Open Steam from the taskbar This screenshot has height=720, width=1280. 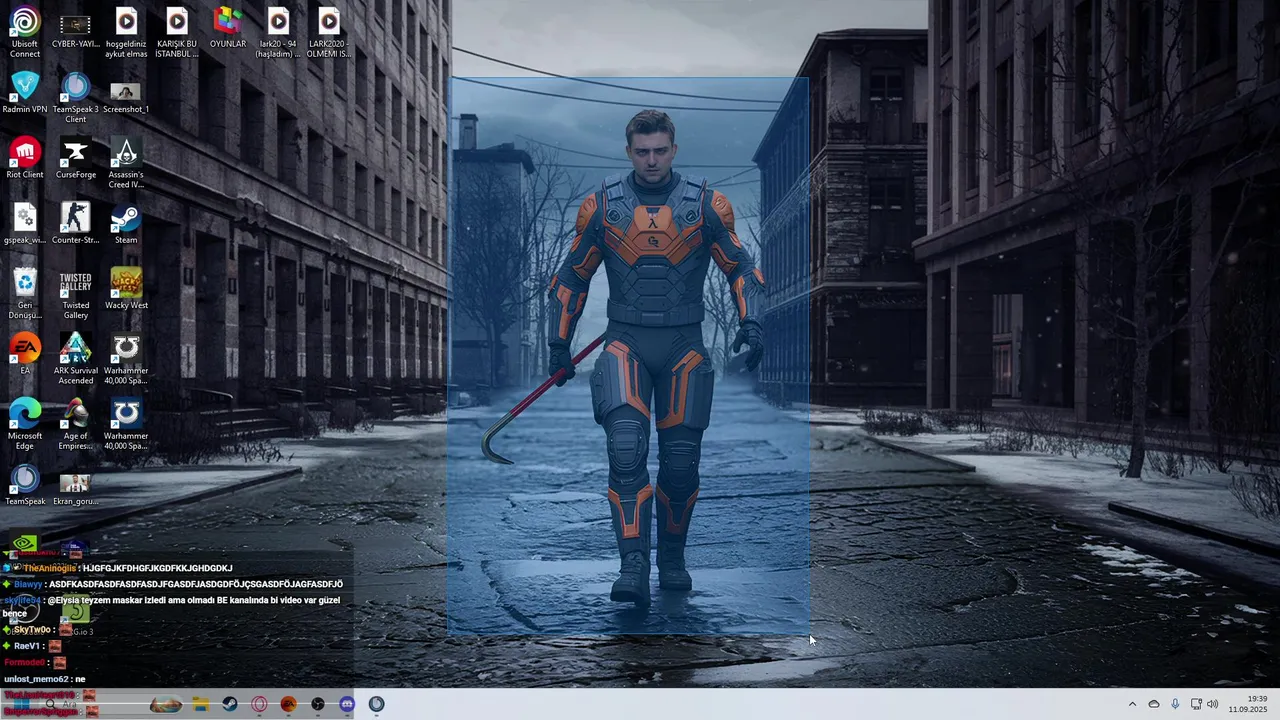(230, 704)
